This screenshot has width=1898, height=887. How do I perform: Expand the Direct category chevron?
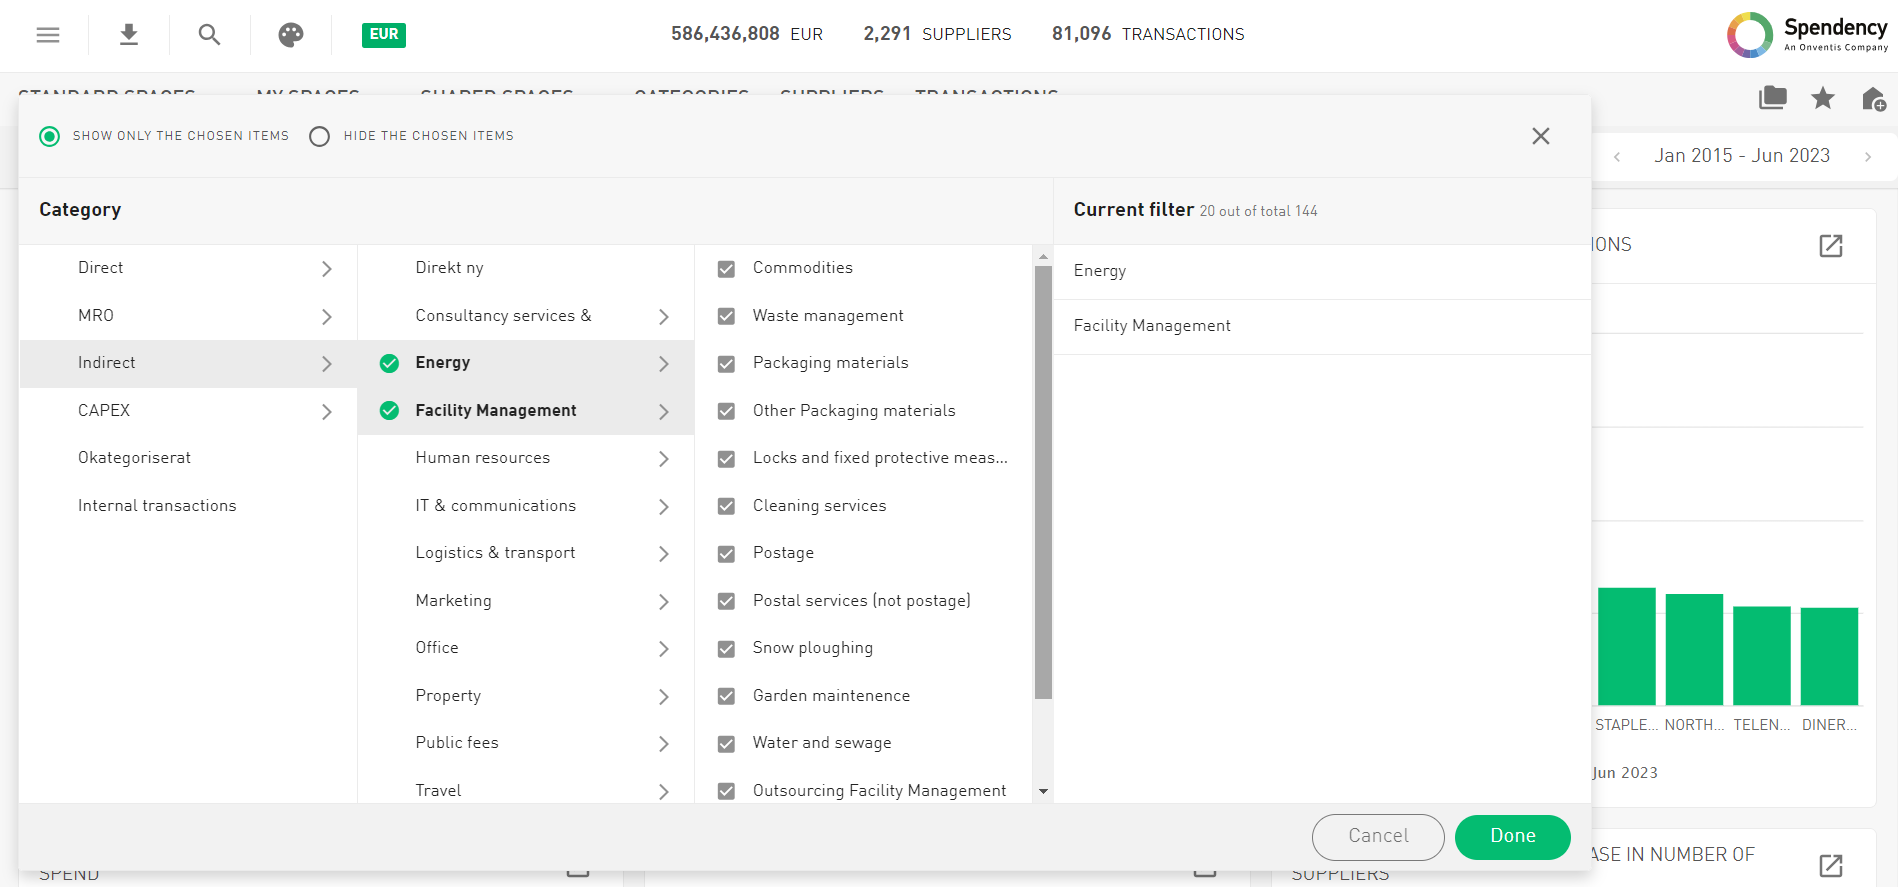327,269
